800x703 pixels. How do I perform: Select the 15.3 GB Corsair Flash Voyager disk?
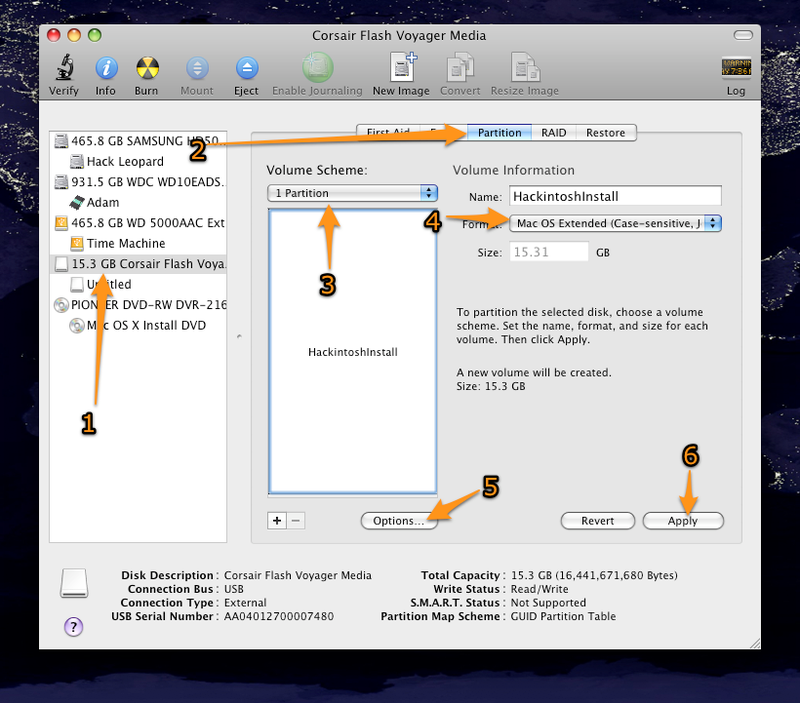(138, 264)
